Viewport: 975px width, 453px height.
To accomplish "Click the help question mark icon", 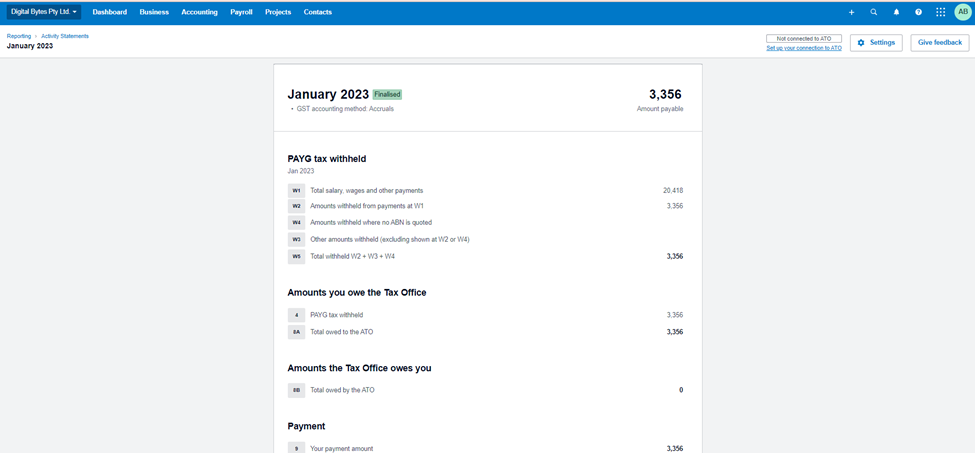I will click(x=919, y=12).
